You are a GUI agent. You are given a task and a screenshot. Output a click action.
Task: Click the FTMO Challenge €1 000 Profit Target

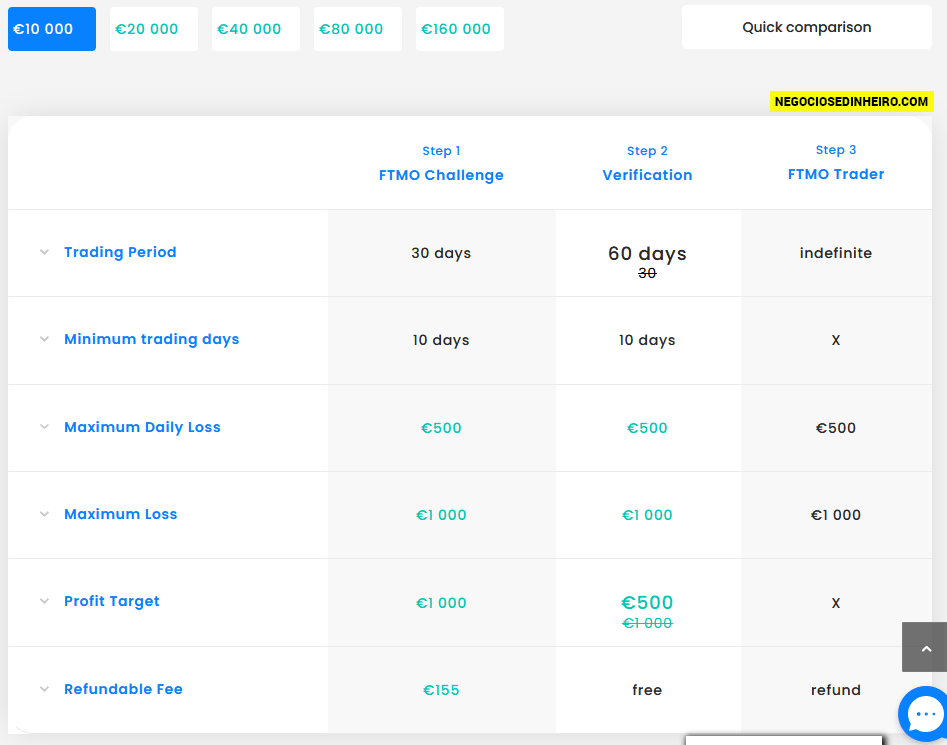(441, 603)
